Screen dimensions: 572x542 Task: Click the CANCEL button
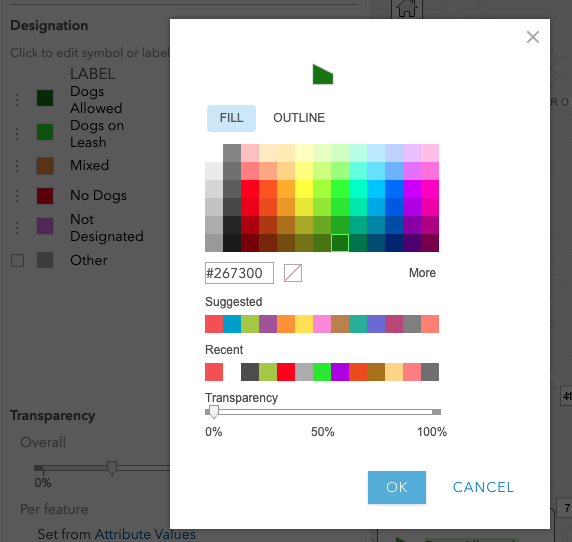click(483, 487)
